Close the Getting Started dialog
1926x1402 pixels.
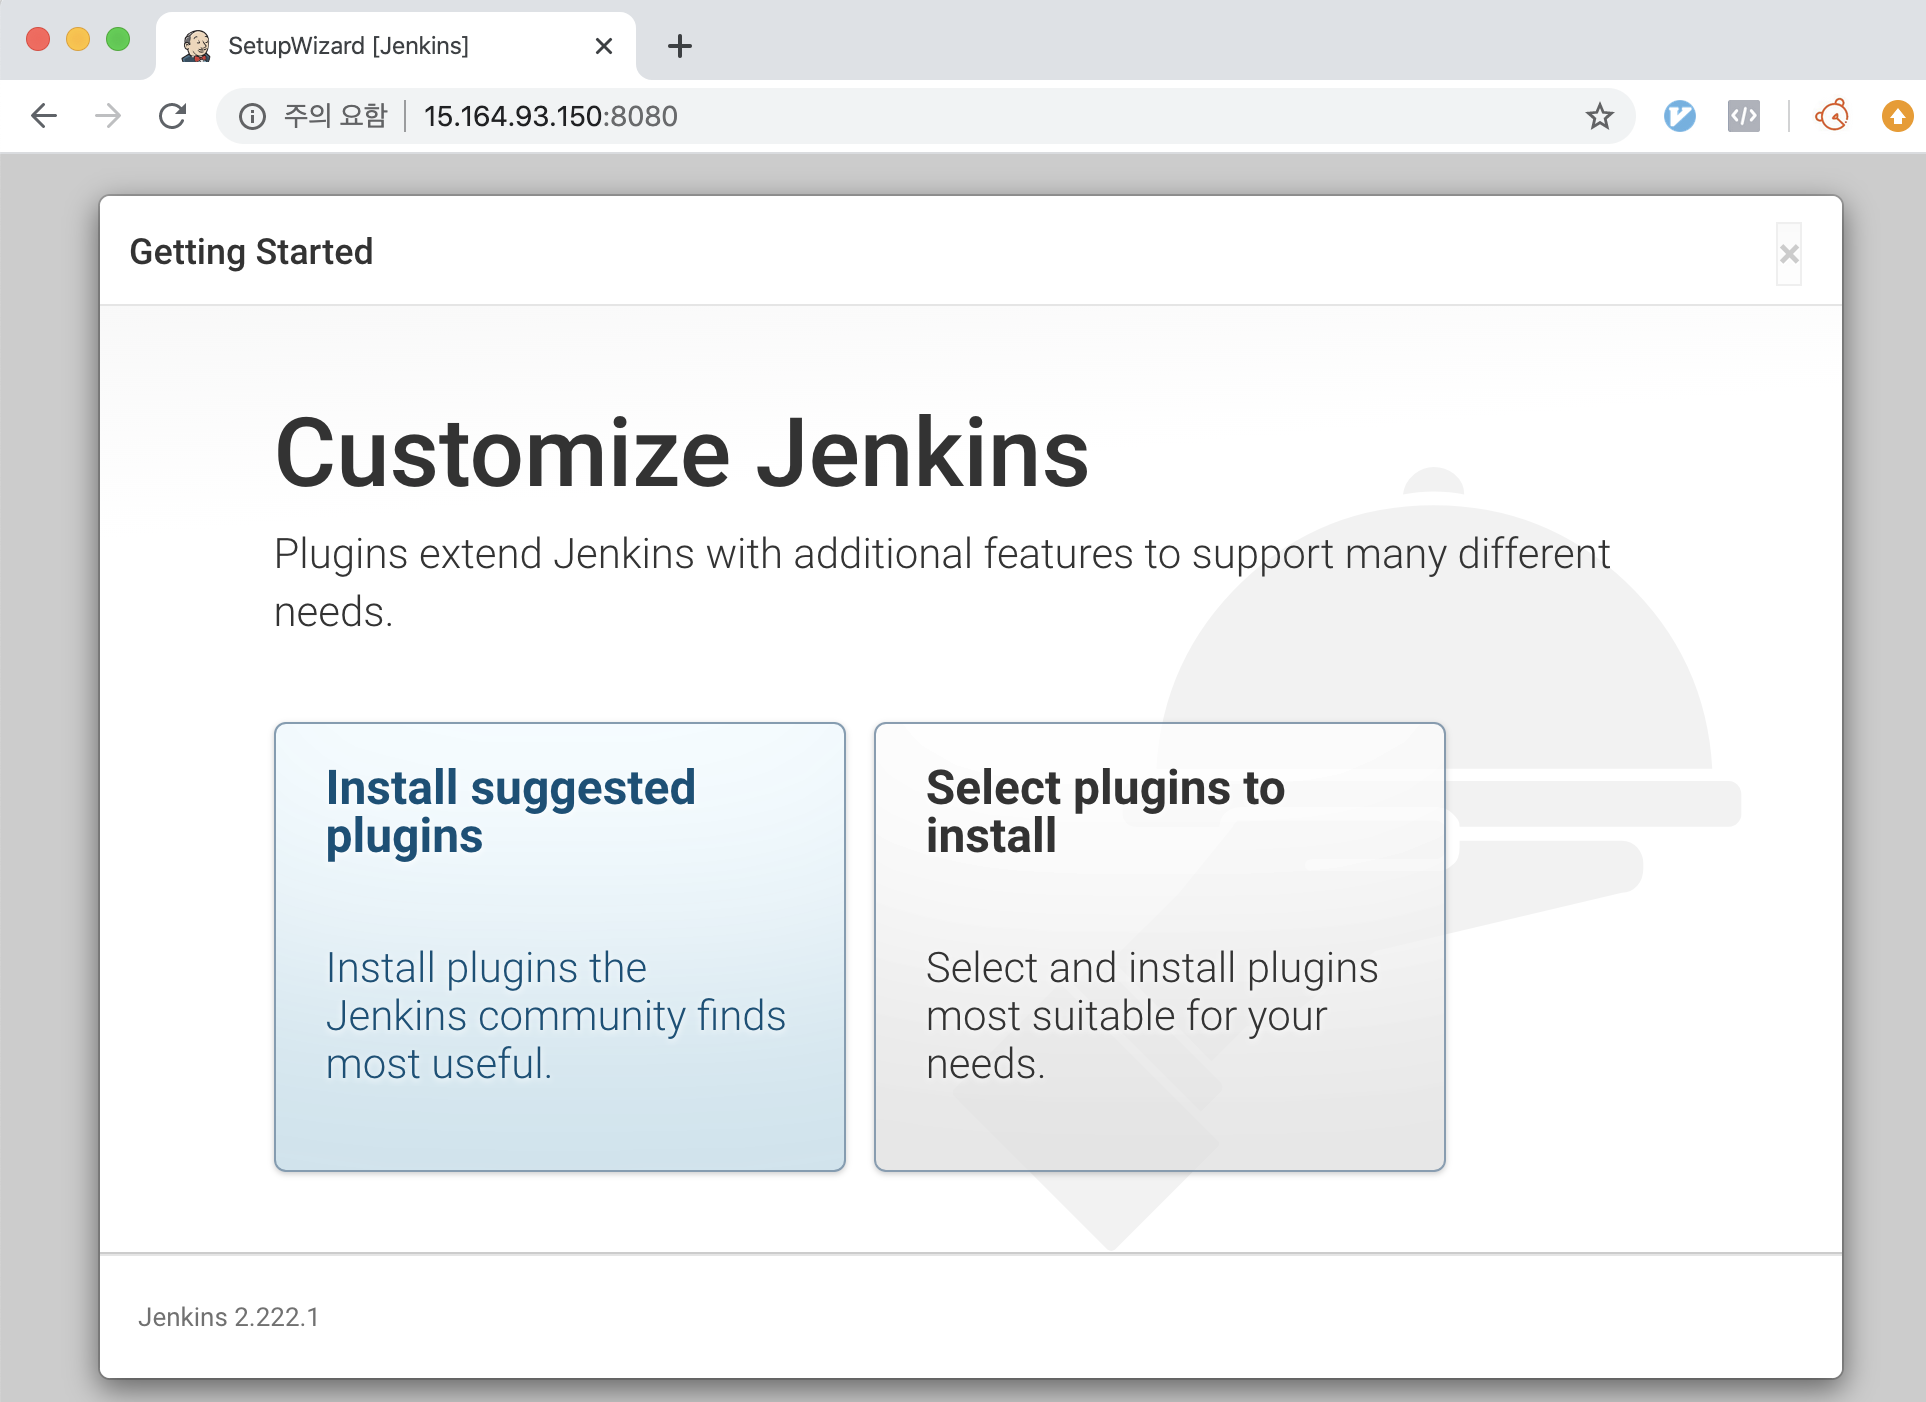click(1788, 254)
